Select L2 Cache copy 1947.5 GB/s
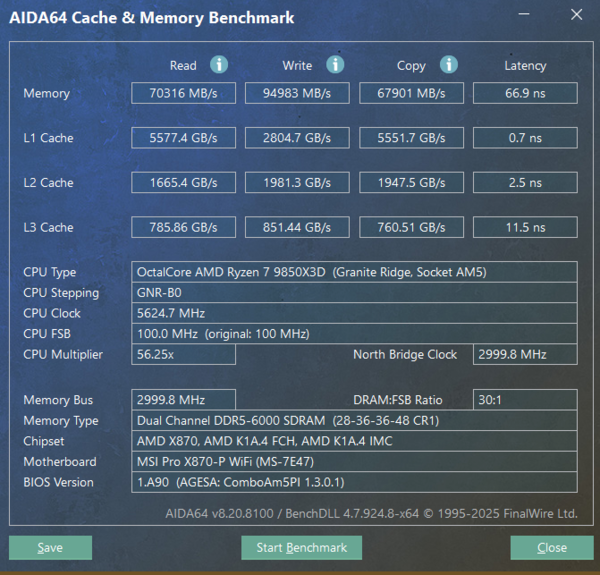The width and height of the screenshot is (600, 575). 411,182
